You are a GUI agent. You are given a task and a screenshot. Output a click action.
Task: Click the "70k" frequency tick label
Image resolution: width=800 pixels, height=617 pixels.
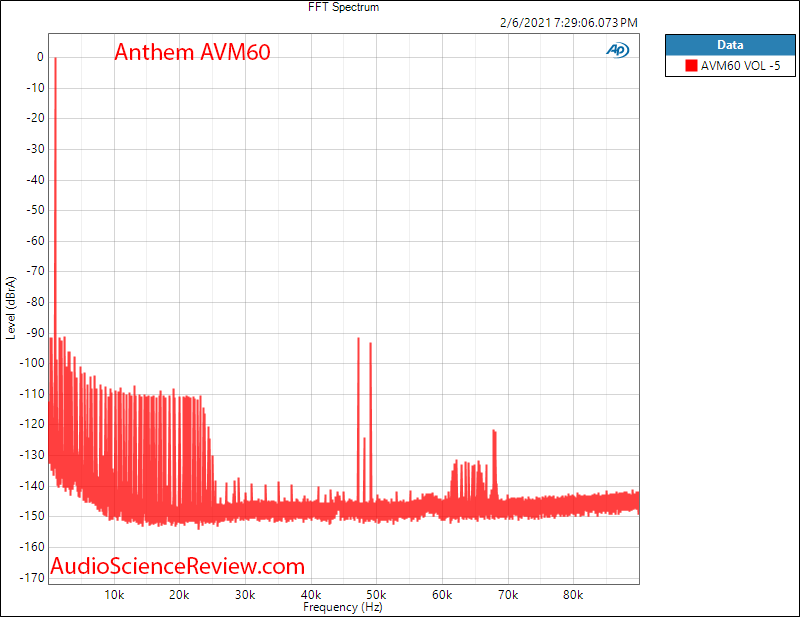click(508, 595)
